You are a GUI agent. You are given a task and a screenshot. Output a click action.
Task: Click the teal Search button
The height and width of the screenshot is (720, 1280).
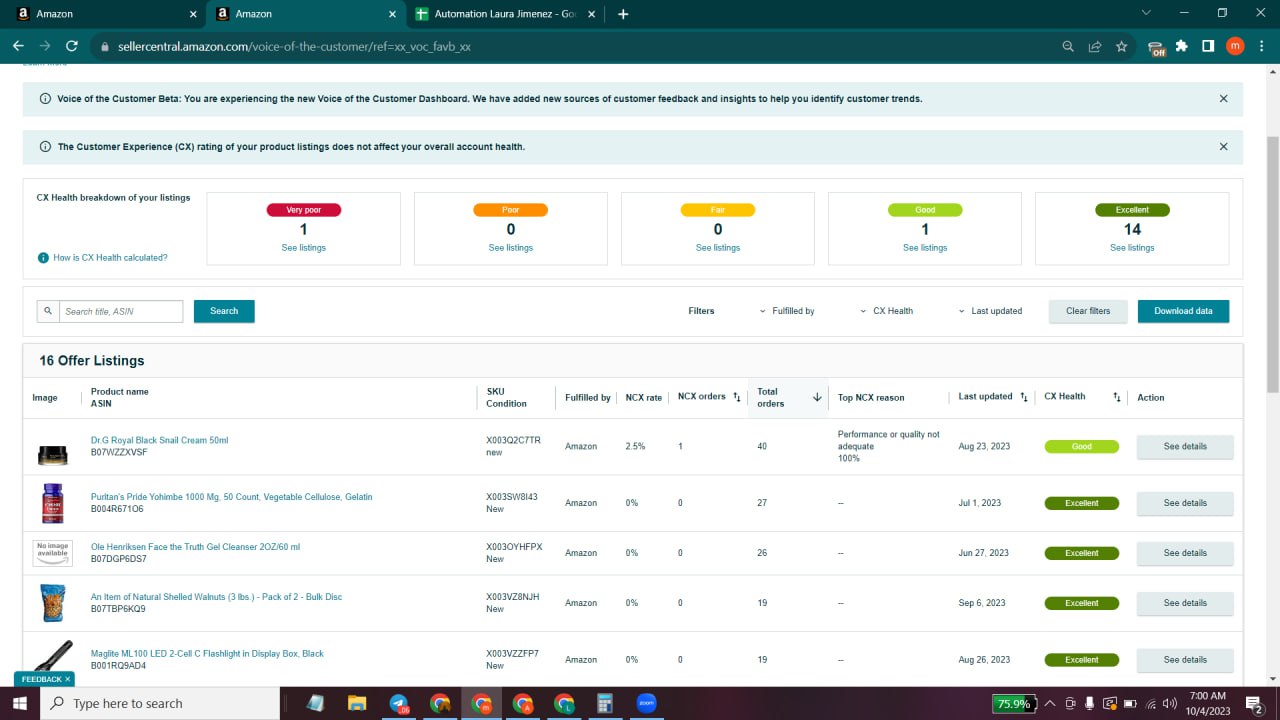[224, 311]
